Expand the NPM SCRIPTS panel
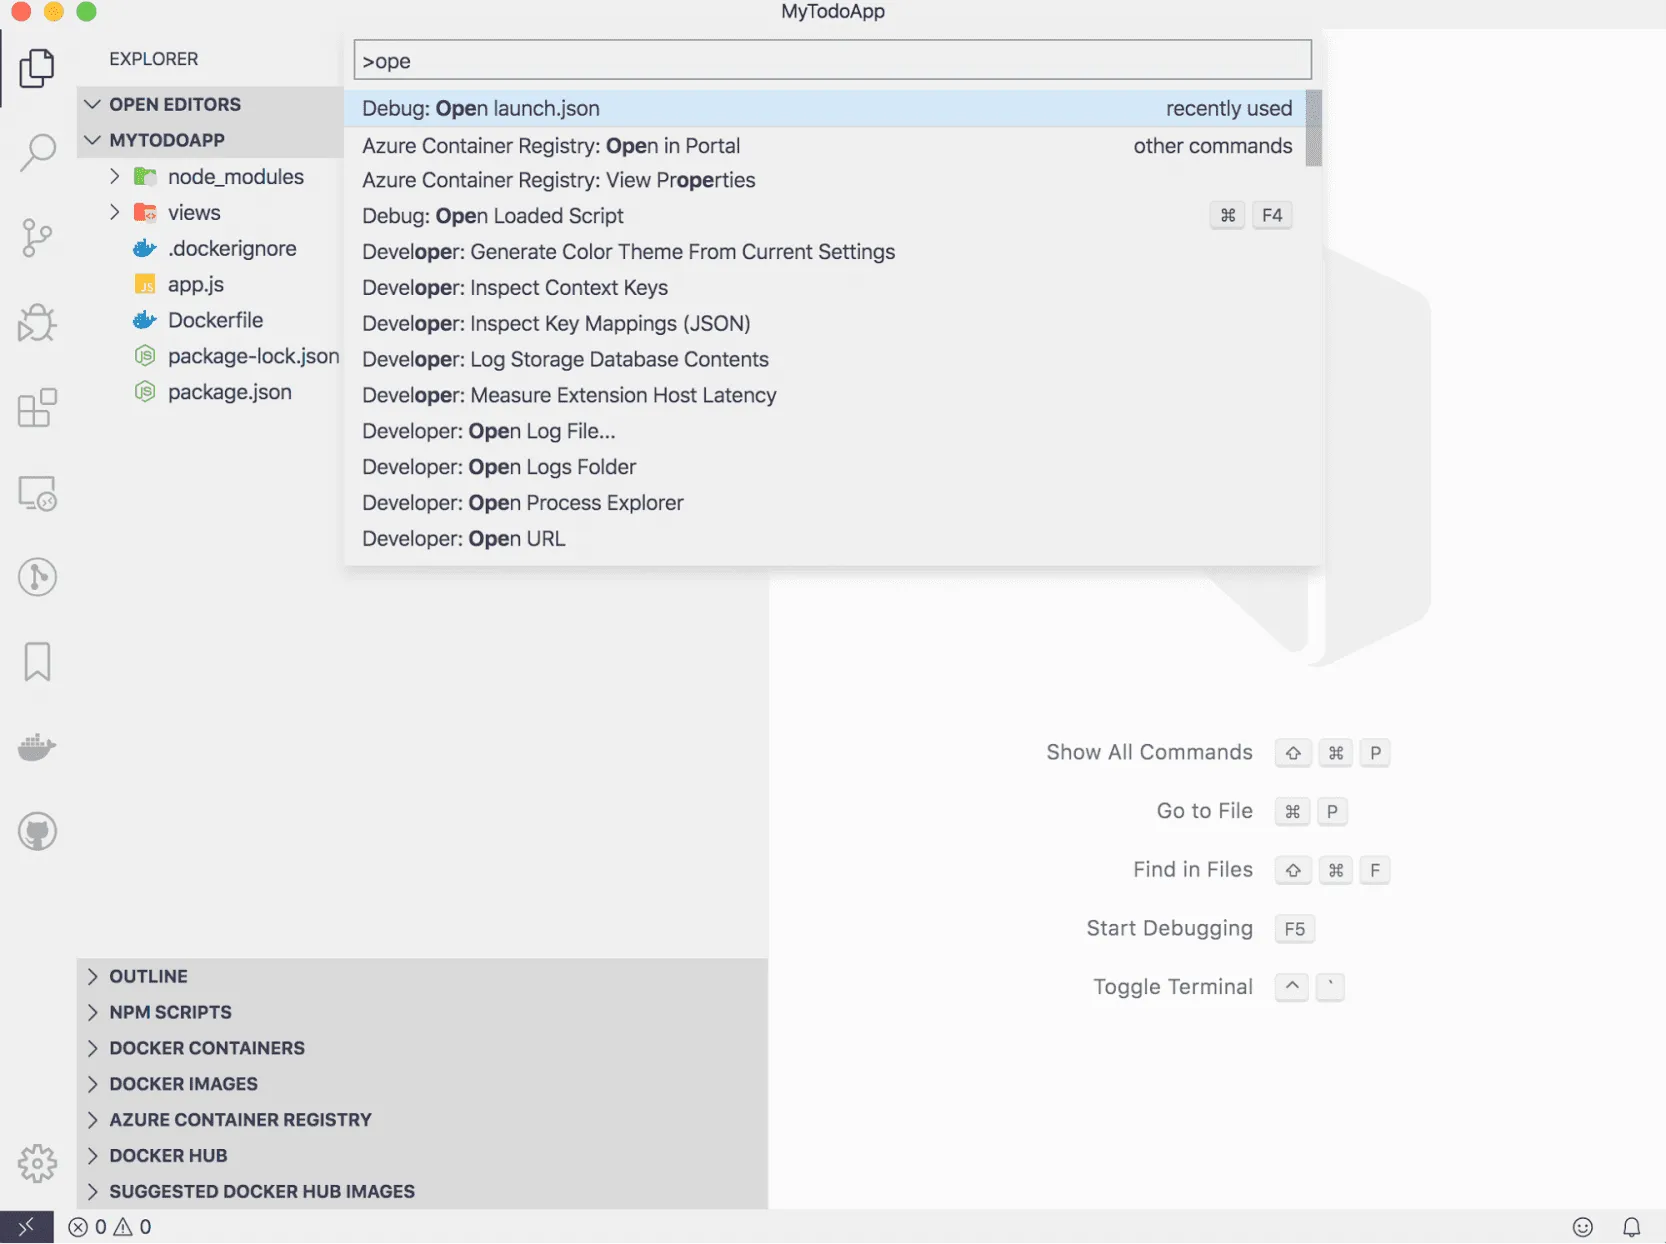Image resolution: width=1666 pixels, height=1244 pixels. tap(422, 1012)
